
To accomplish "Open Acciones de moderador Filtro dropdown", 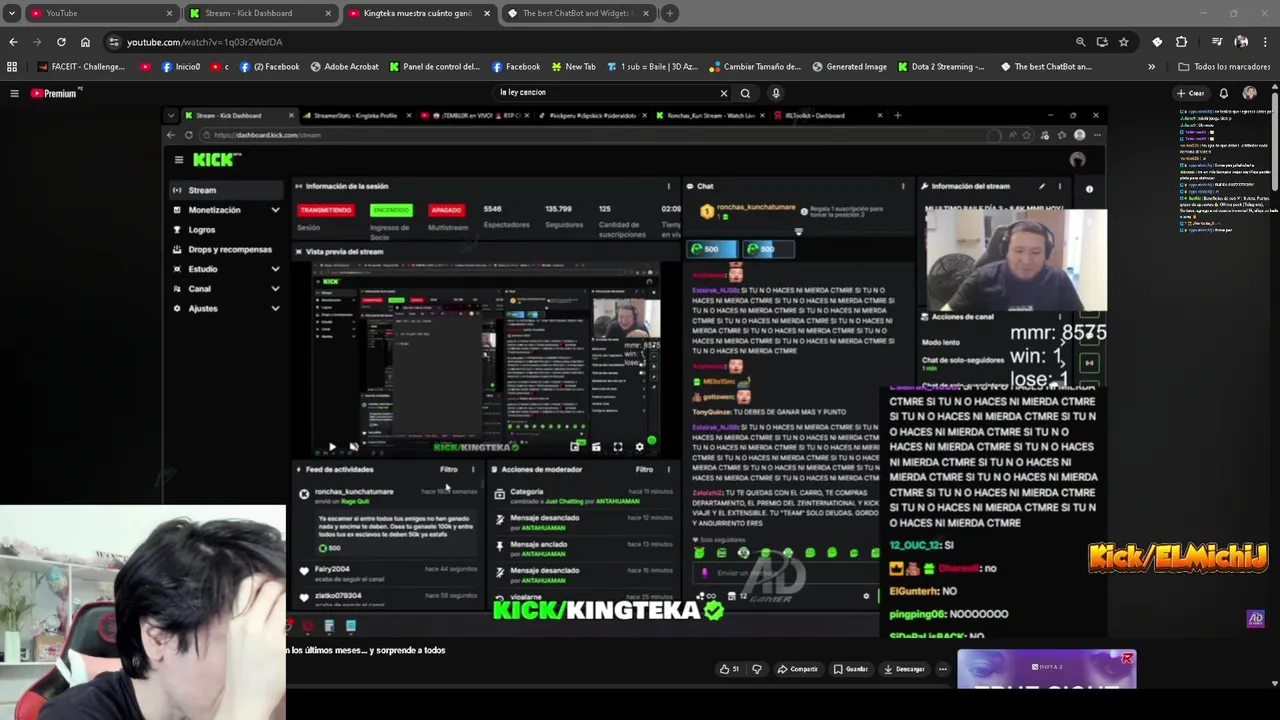I will click(x=645, y=469).
